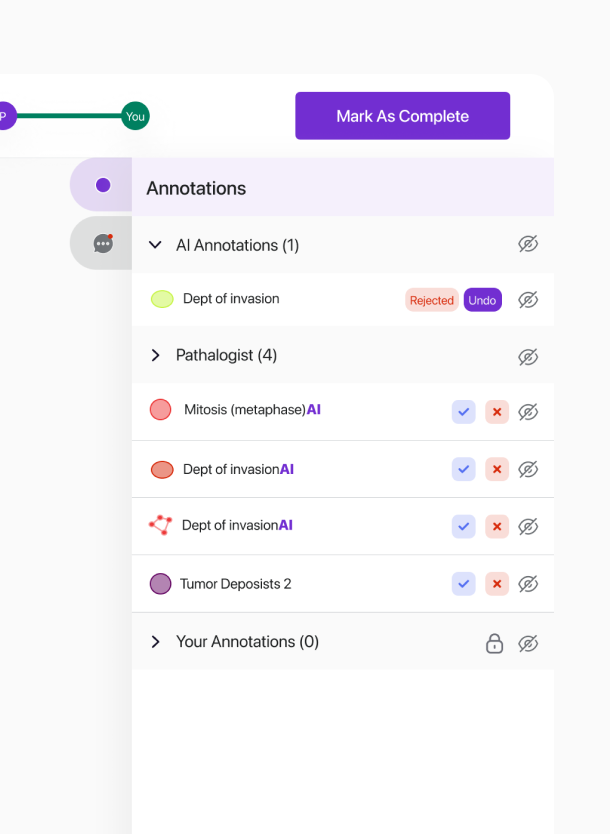Reject the Mitosis (metaphase) annotation with the red X
Viewport: 610px width, 834px height.
497,412
